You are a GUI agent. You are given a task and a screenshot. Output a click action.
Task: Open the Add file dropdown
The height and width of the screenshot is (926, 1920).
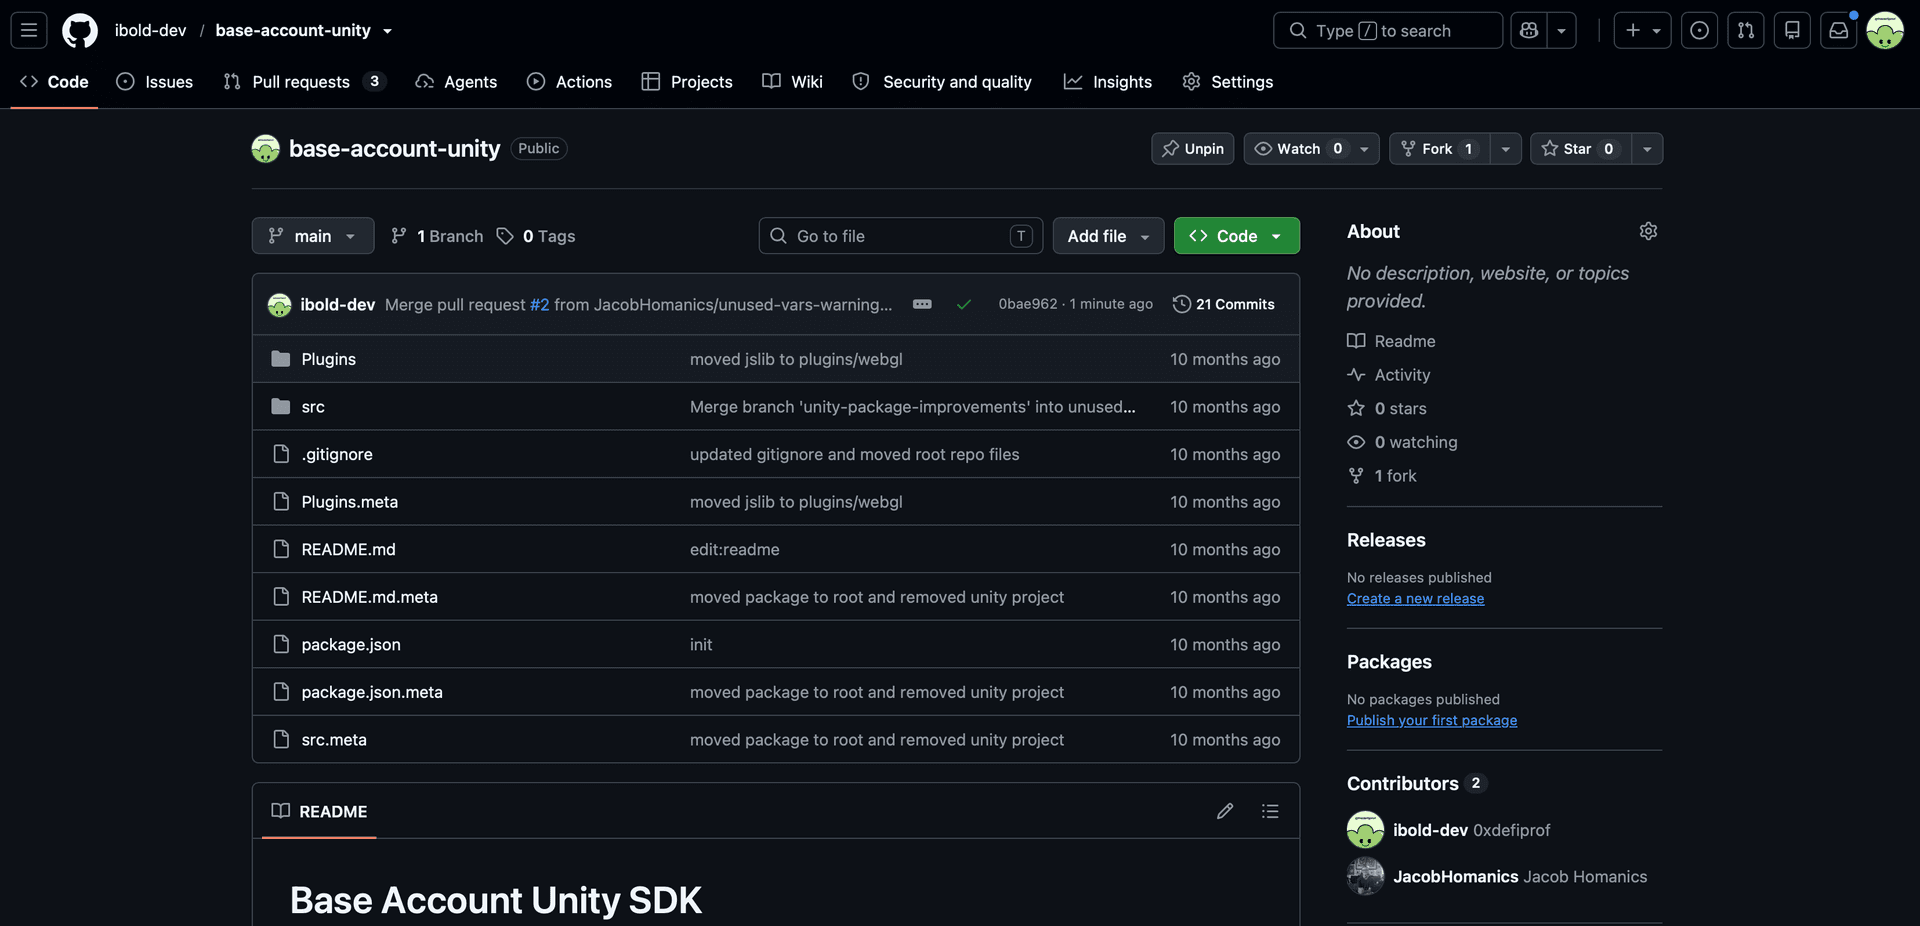coord(1108,236)
